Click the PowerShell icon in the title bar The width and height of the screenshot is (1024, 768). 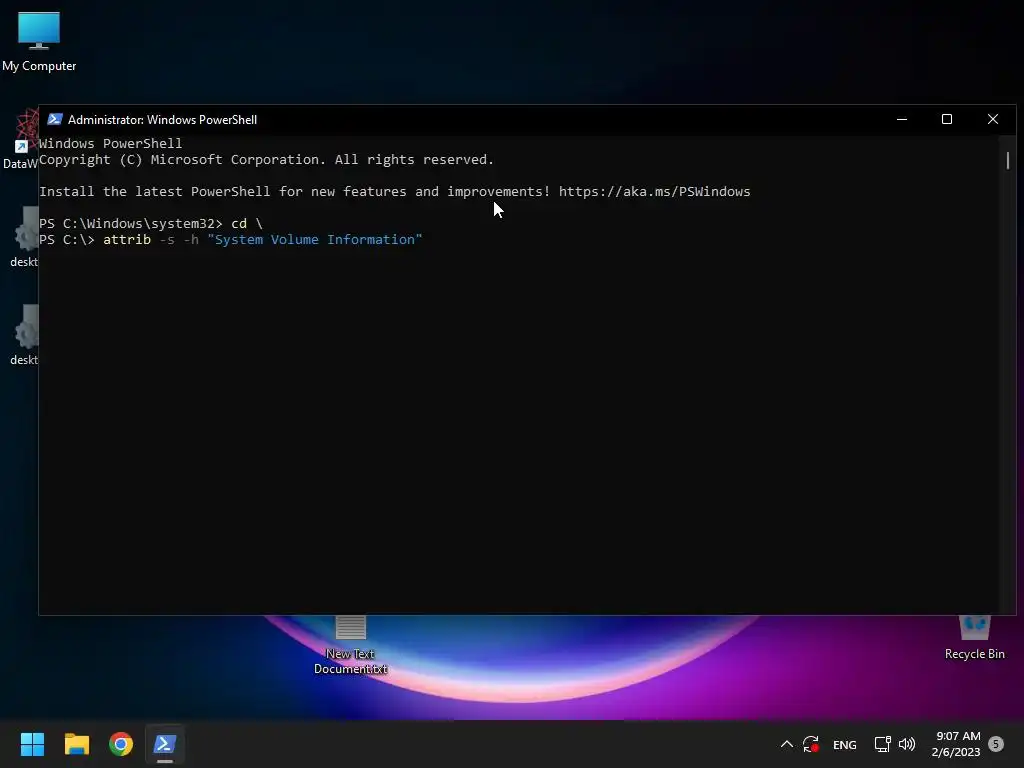tap(55, 120)
